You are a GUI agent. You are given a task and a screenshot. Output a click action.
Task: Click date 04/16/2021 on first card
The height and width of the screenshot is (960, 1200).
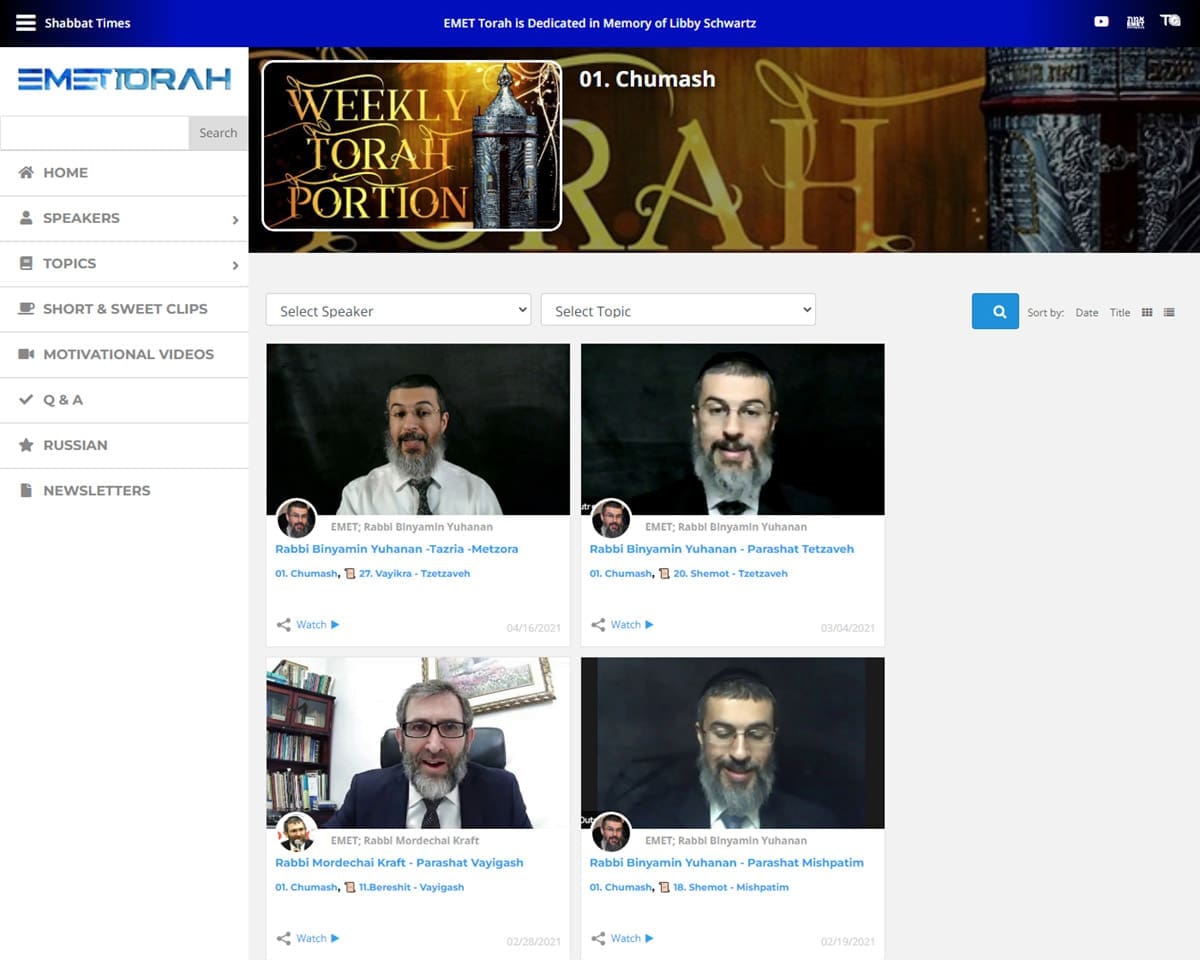point(533,628)
